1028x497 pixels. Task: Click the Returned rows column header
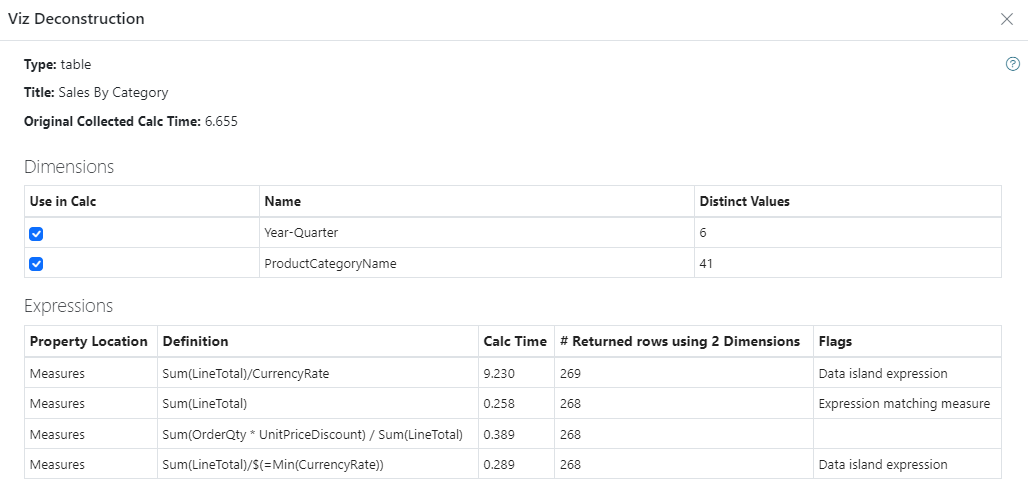680,341
